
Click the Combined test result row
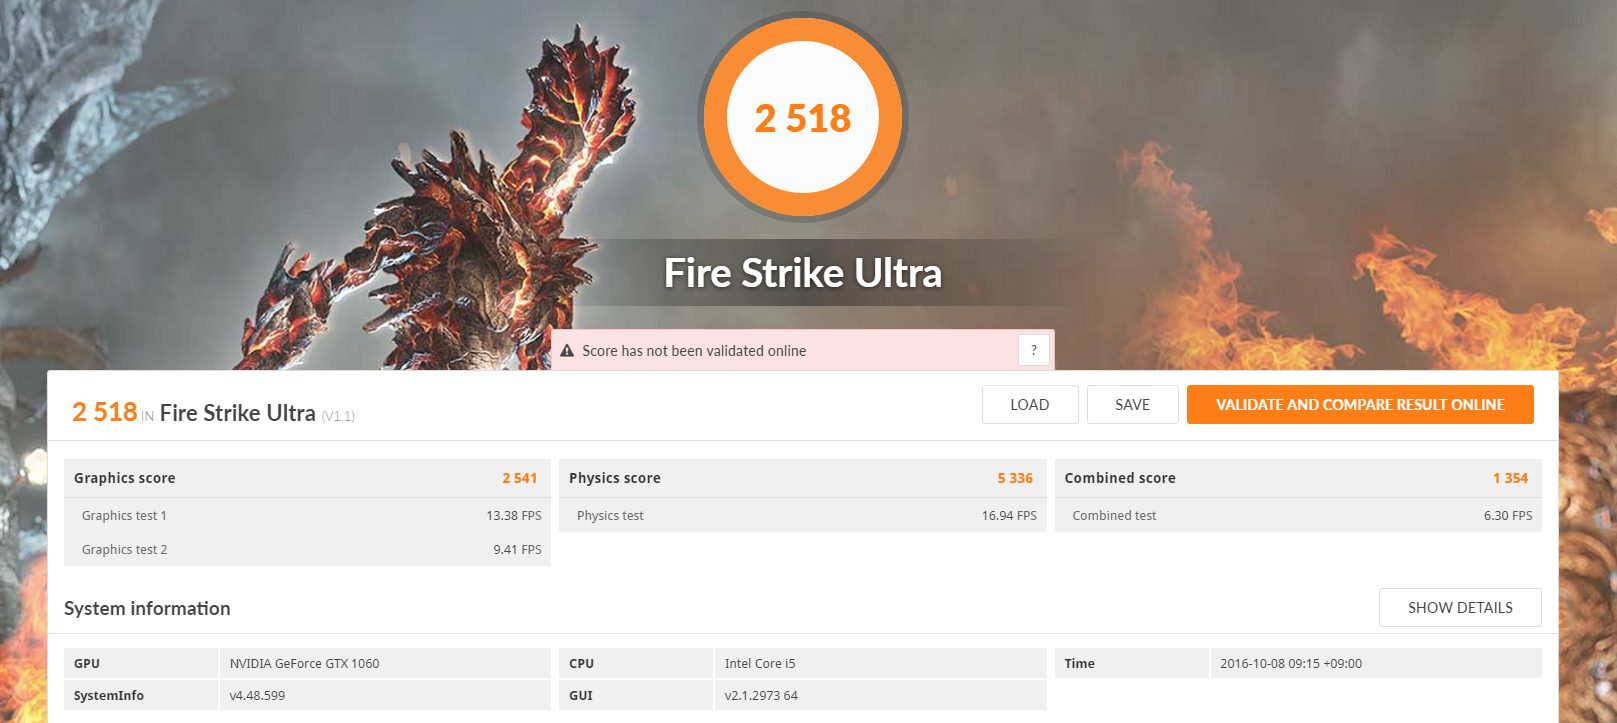(x=1298, y=515)
